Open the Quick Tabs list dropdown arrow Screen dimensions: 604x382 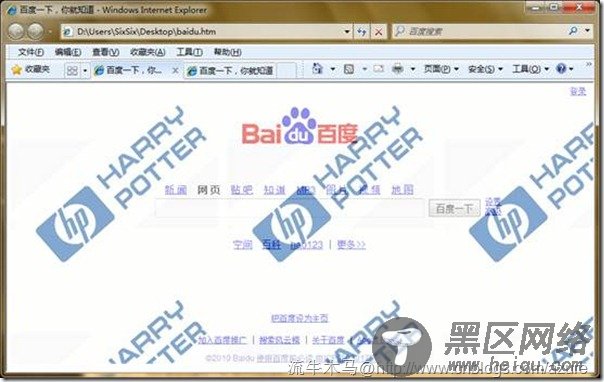[85, 71]
